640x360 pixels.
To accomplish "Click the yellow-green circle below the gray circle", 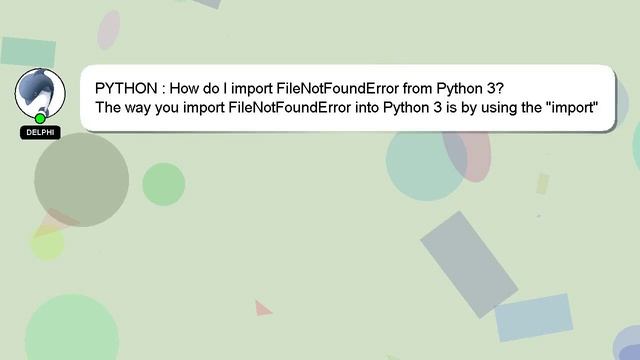I will [x=48, y=244].
